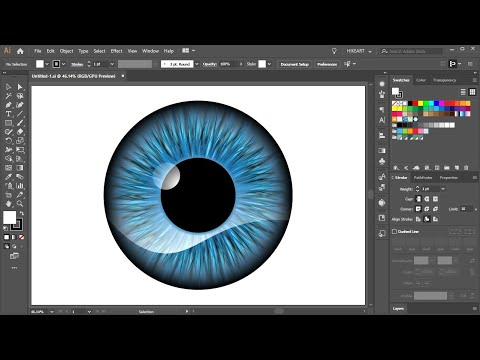Image resolution: width=480 pixels, height=360 pixels.
Task: Select the Rectangle tool
Action: 9,123
